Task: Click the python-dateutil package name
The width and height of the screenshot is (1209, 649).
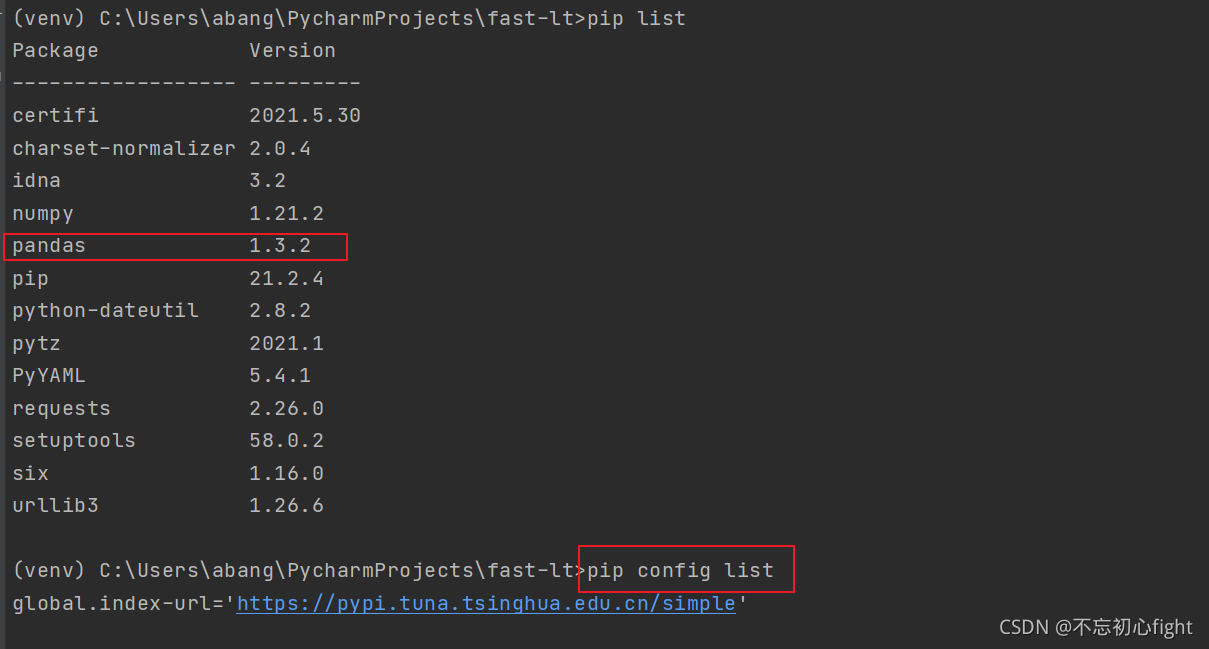Action: [x=105, y=310]
